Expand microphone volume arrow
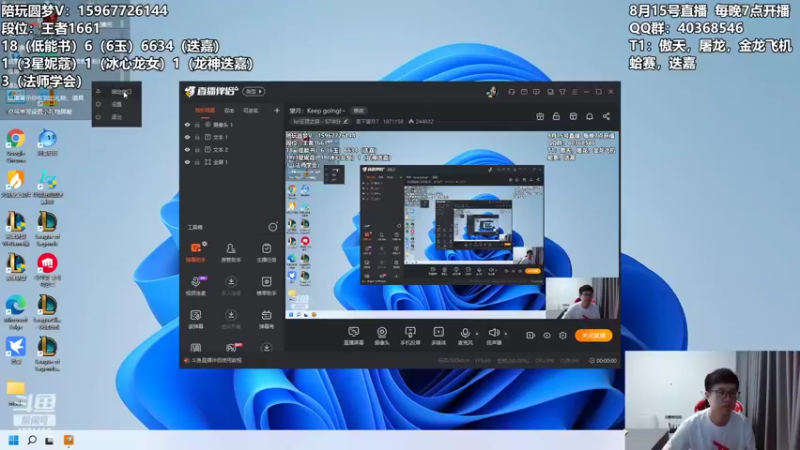Viewport: 800px width, 450px height. coord(477,334)
